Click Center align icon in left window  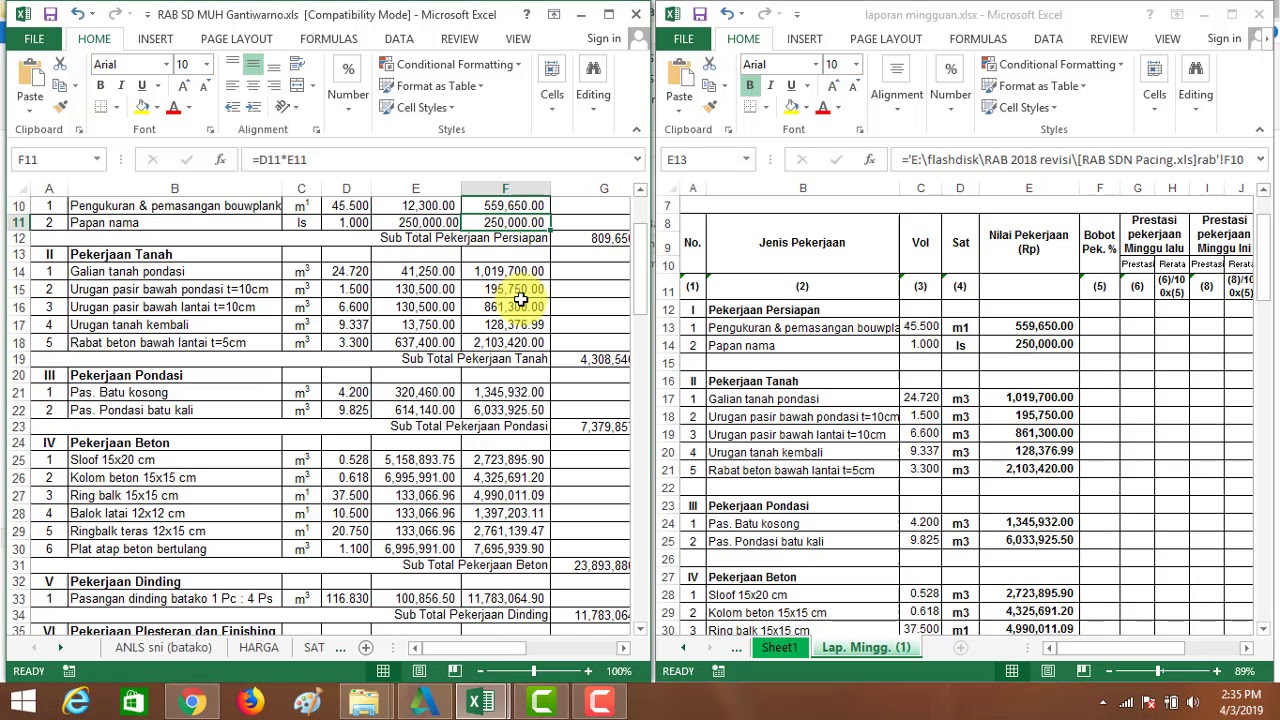pos(253,86)
